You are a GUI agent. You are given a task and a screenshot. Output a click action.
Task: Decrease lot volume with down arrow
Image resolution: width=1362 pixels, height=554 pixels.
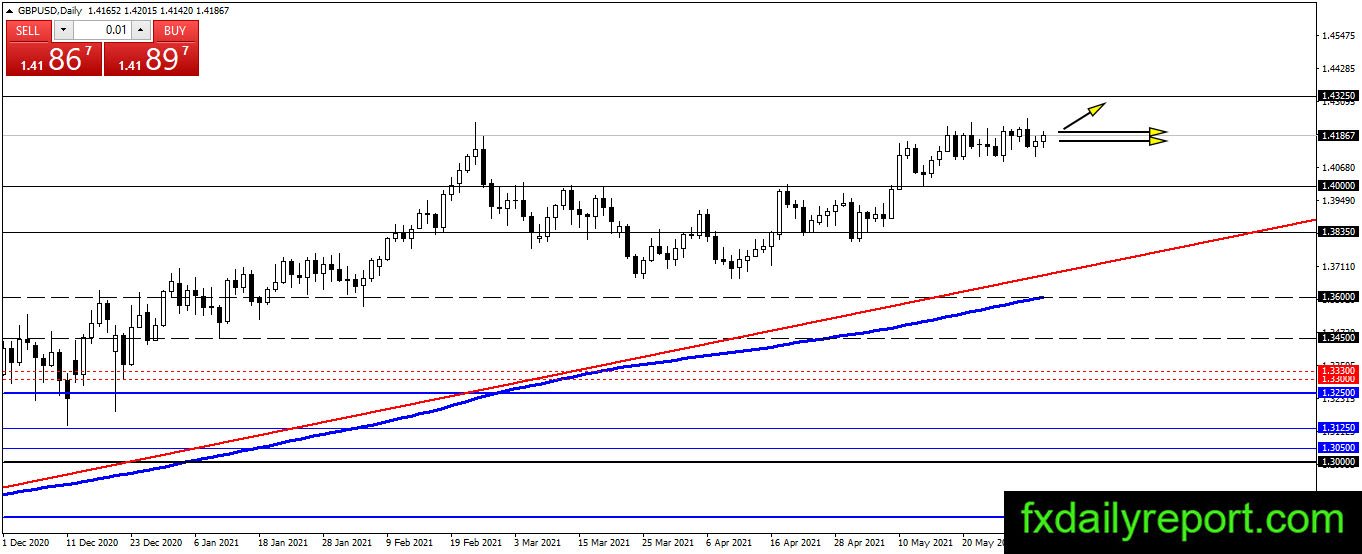[x=63, y=30]
